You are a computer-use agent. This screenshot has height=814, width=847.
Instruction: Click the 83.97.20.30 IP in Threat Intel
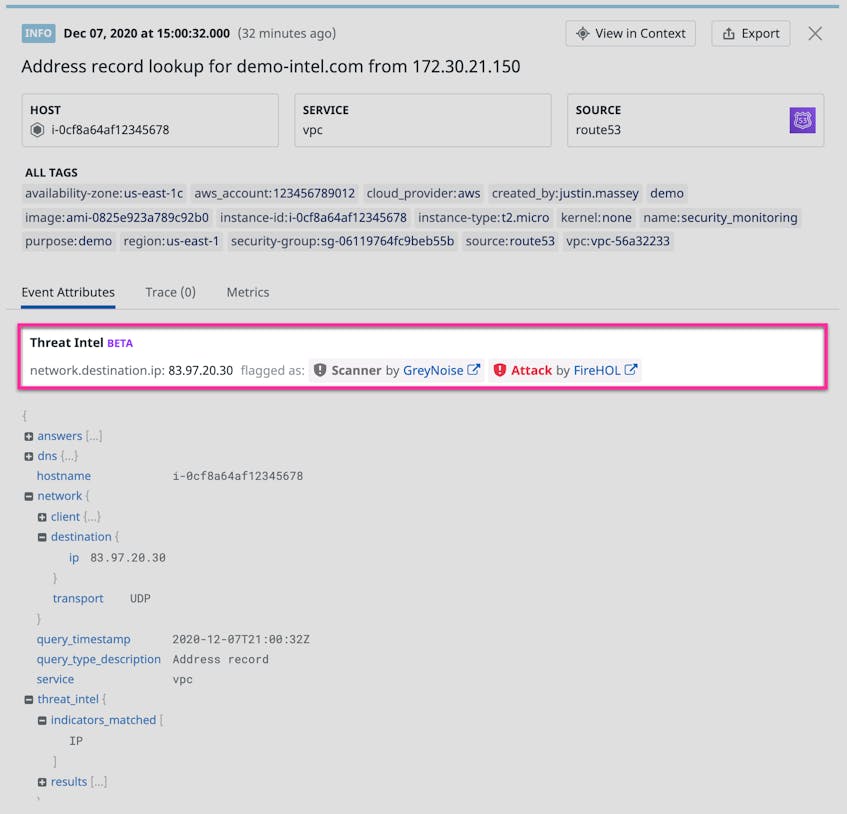[x=200, y=371]
